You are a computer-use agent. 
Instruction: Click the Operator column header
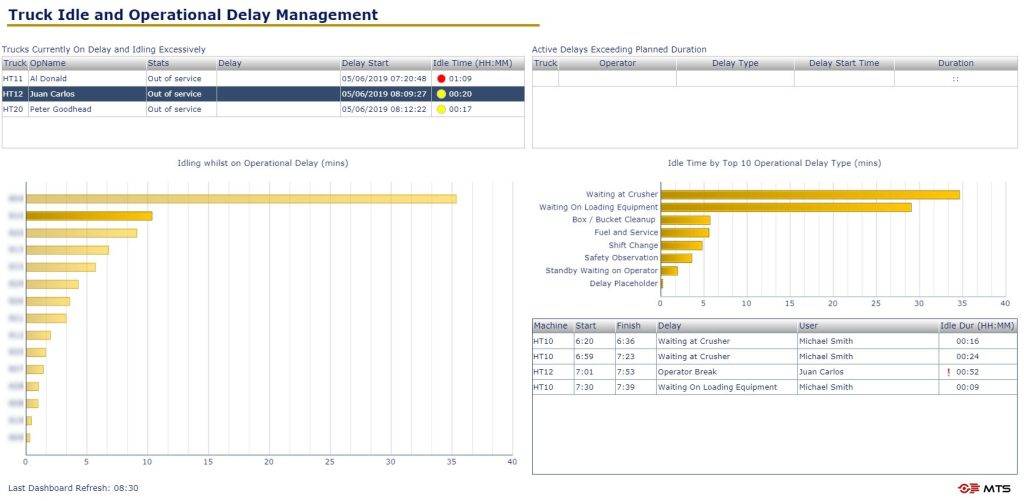(x=617, y=63)
